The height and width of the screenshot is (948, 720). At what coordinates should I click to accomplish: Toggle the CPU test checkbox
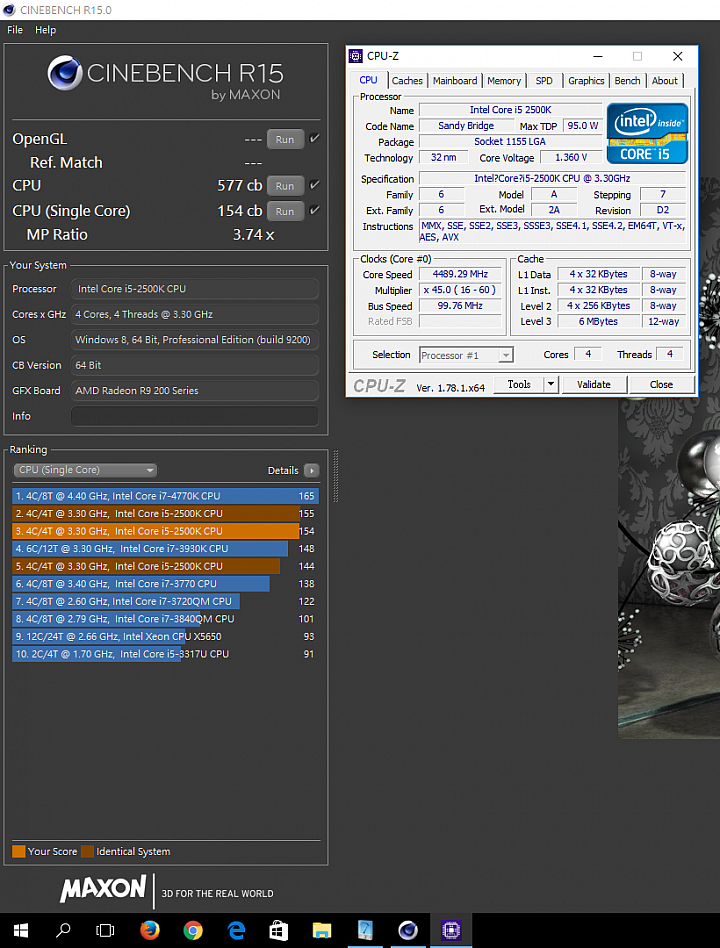pyautogui.click(x=314, y=185)
